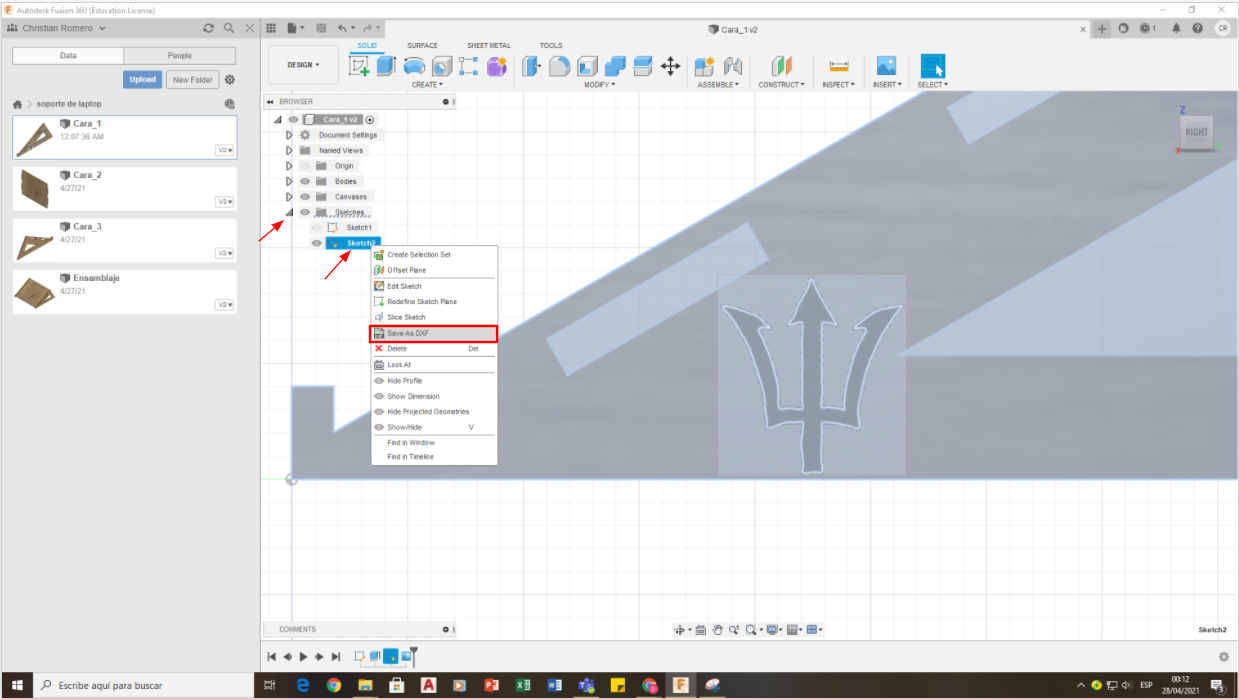1239x699 pixels.
Task: Click the Upload button
Action: [x=143, y=80]
